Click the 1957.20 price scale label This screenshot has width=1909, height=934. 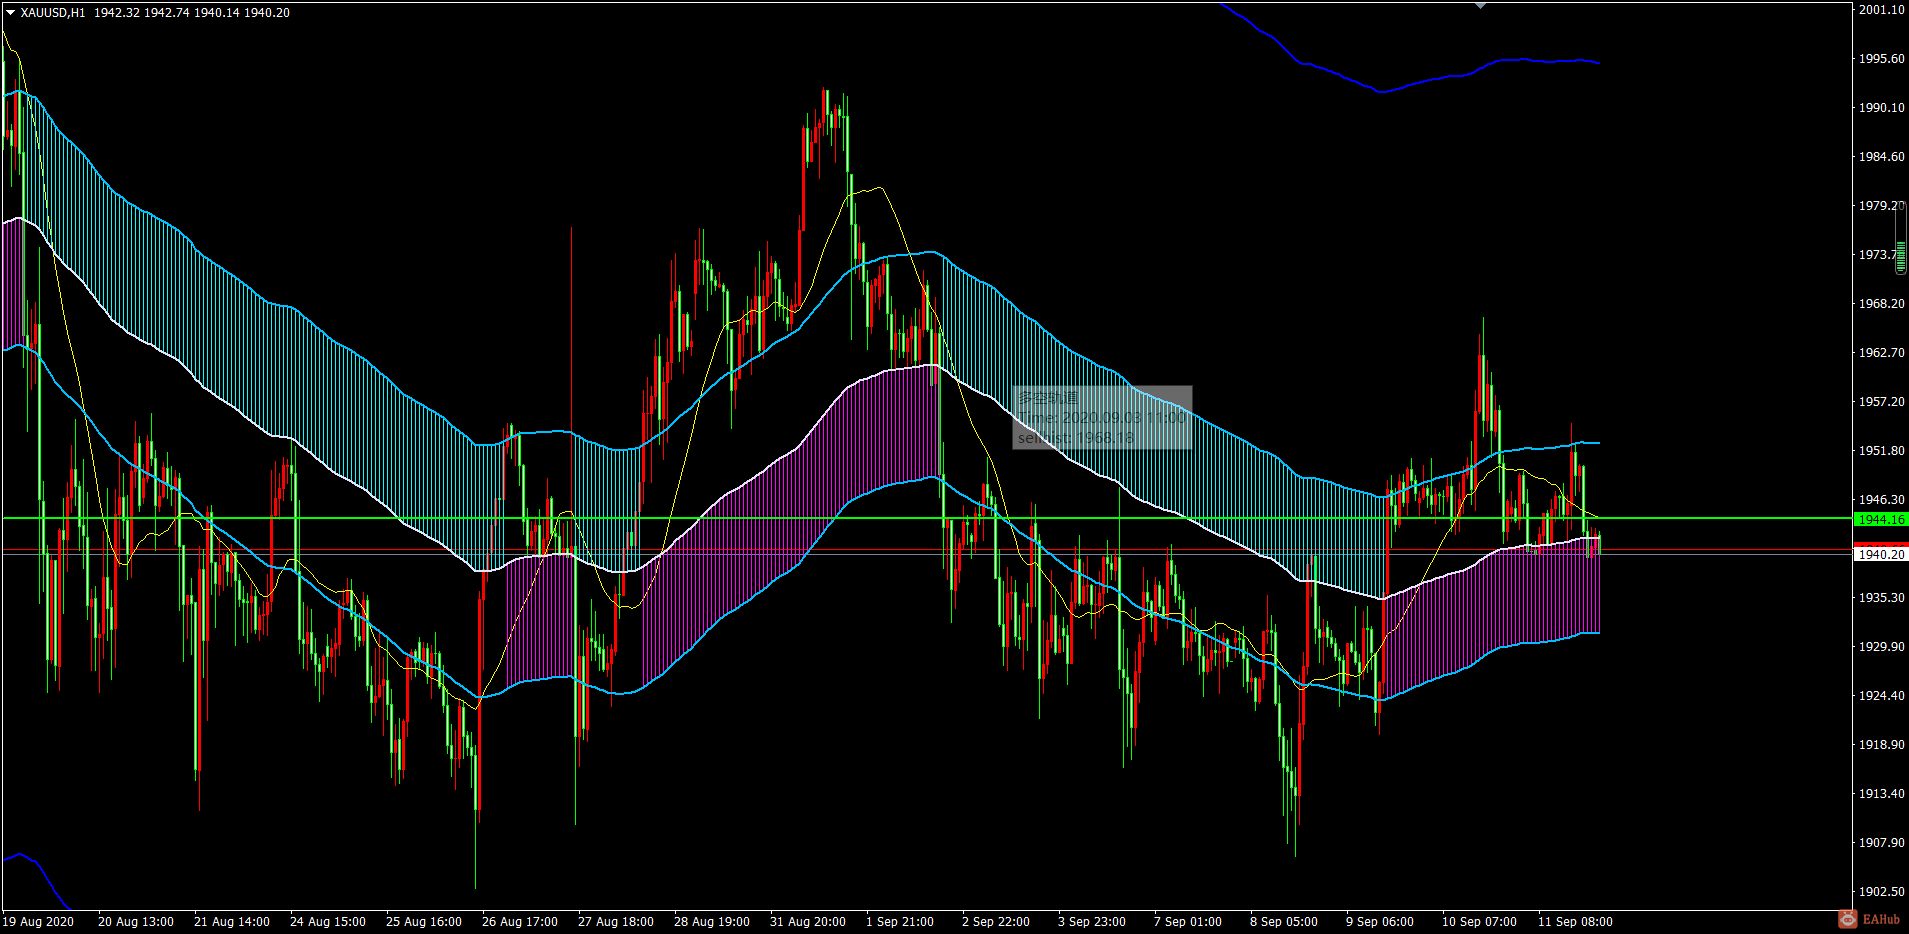[x=1881, y=402]
